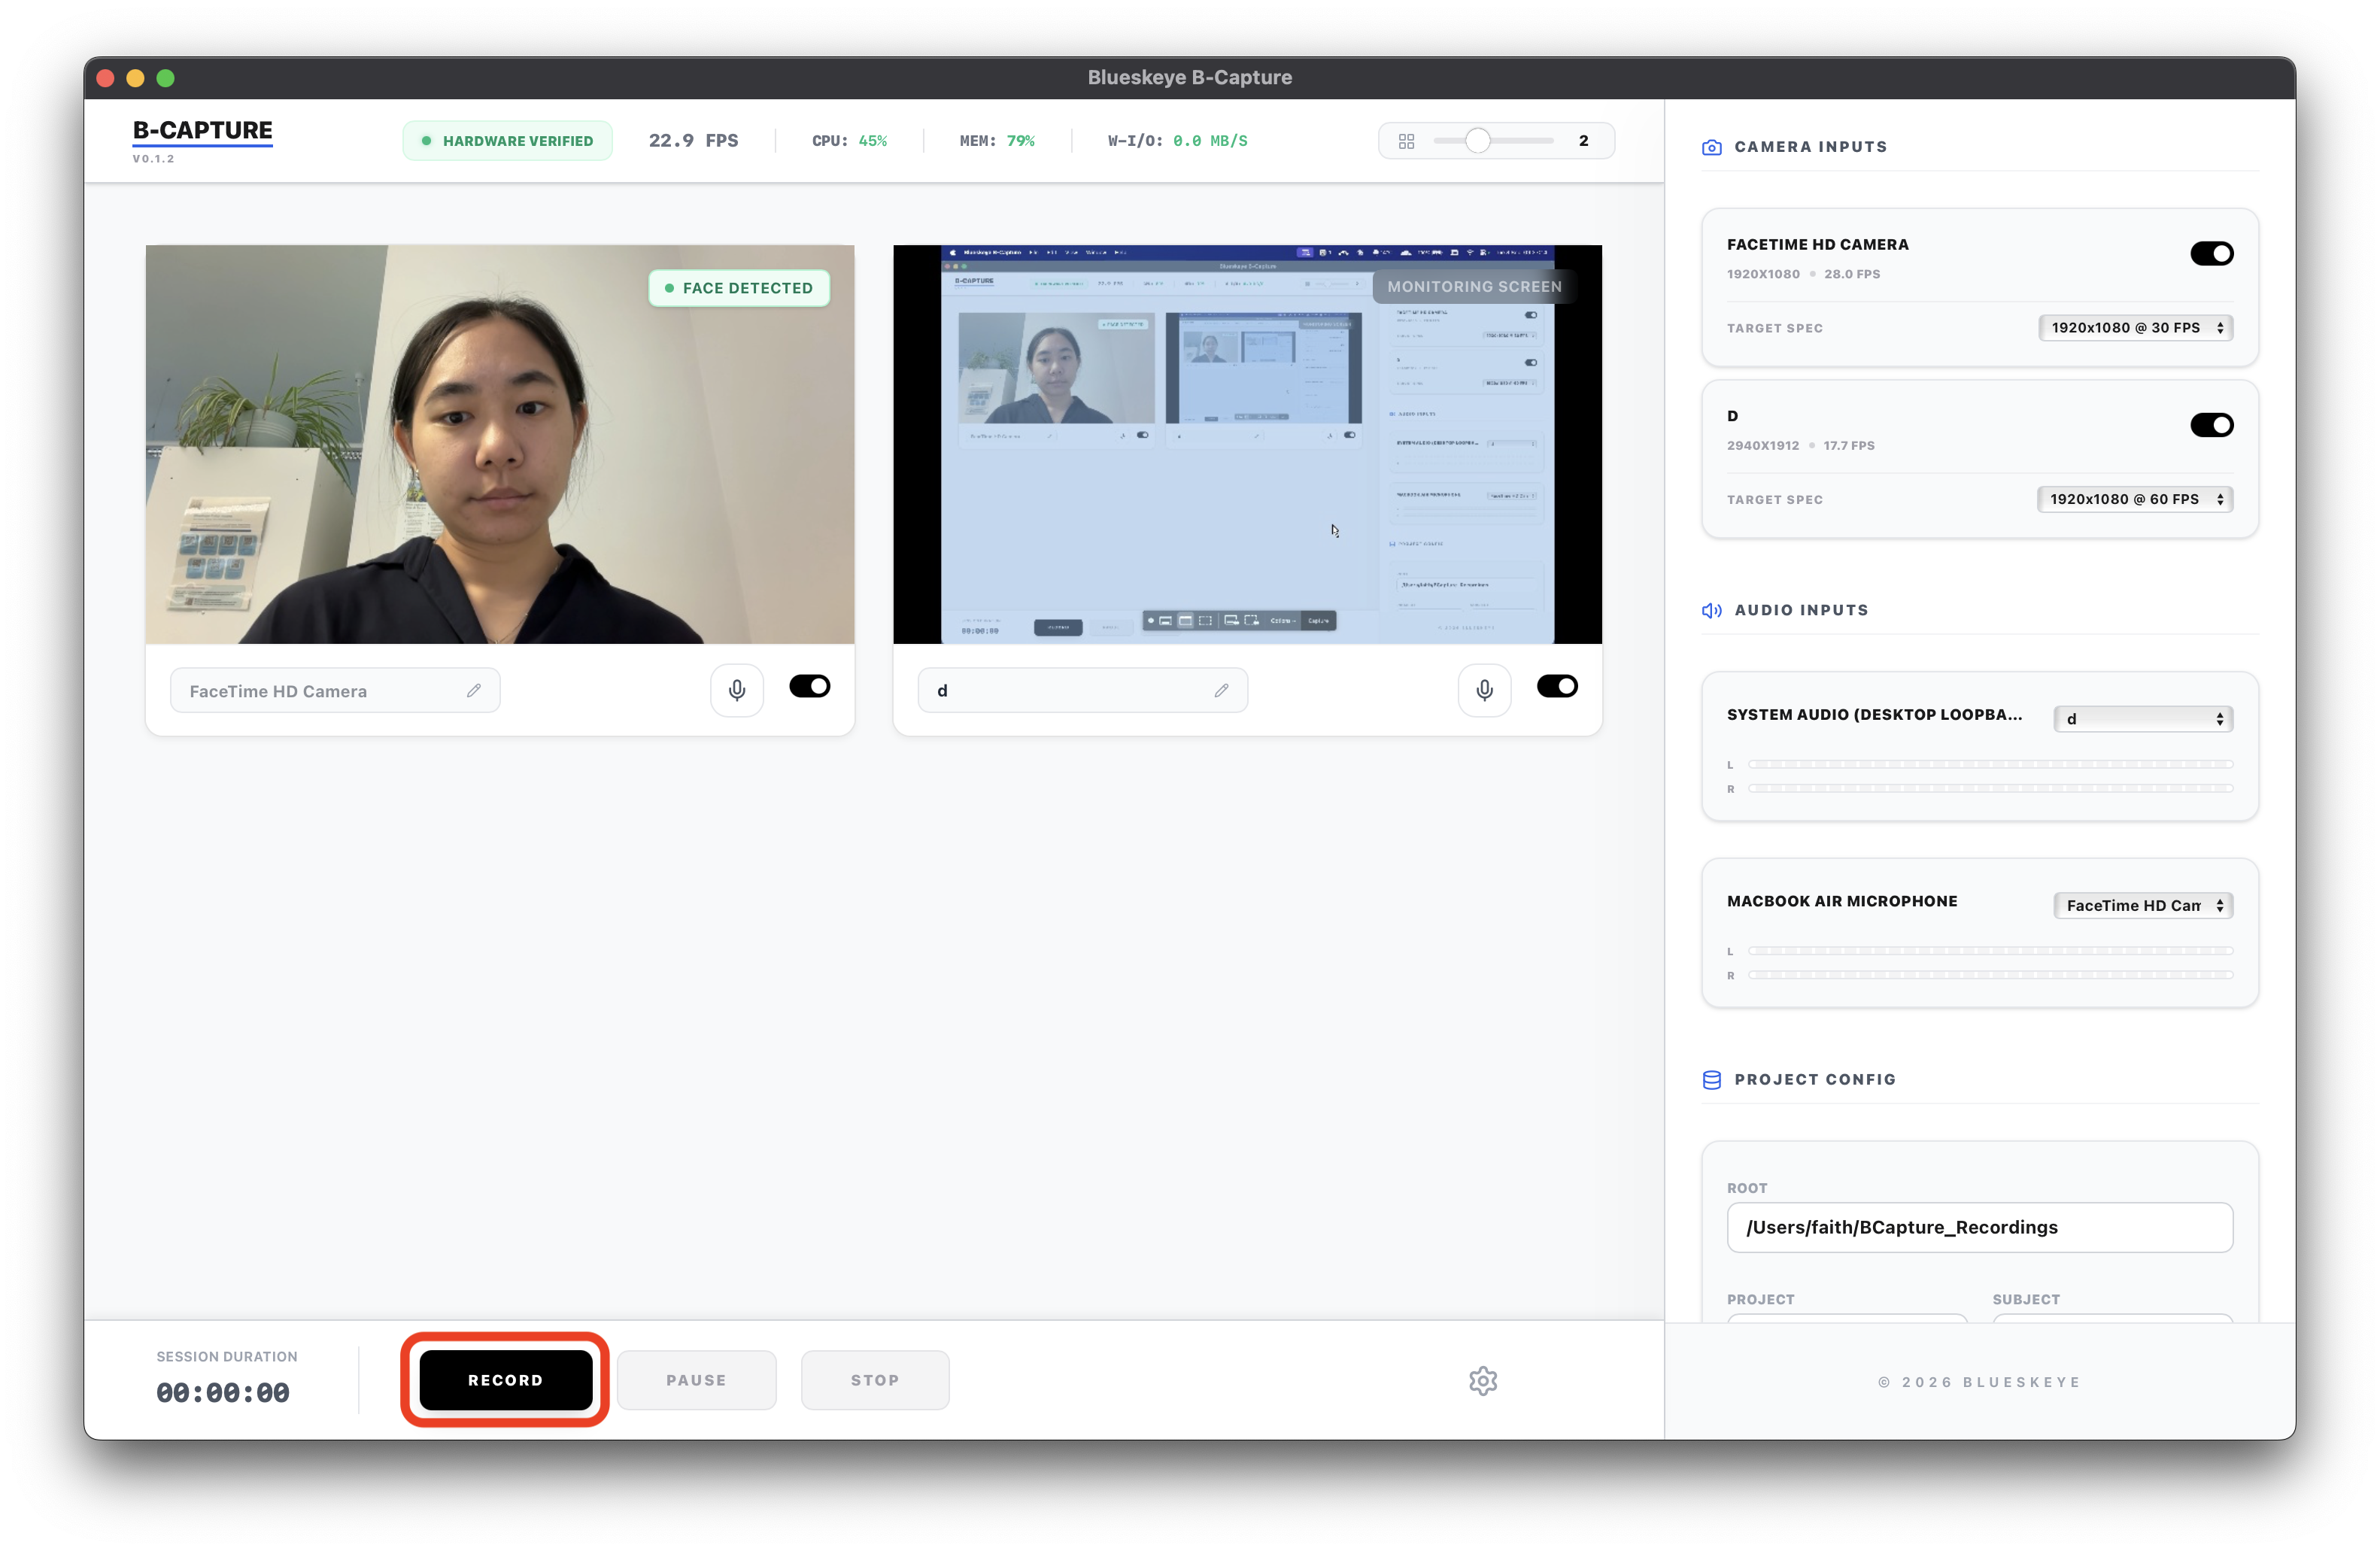Screen dimensions: 2380x1551
Task: Click the monitoring screen preview
Action: pyautogui.click(x=1247, y=444)
